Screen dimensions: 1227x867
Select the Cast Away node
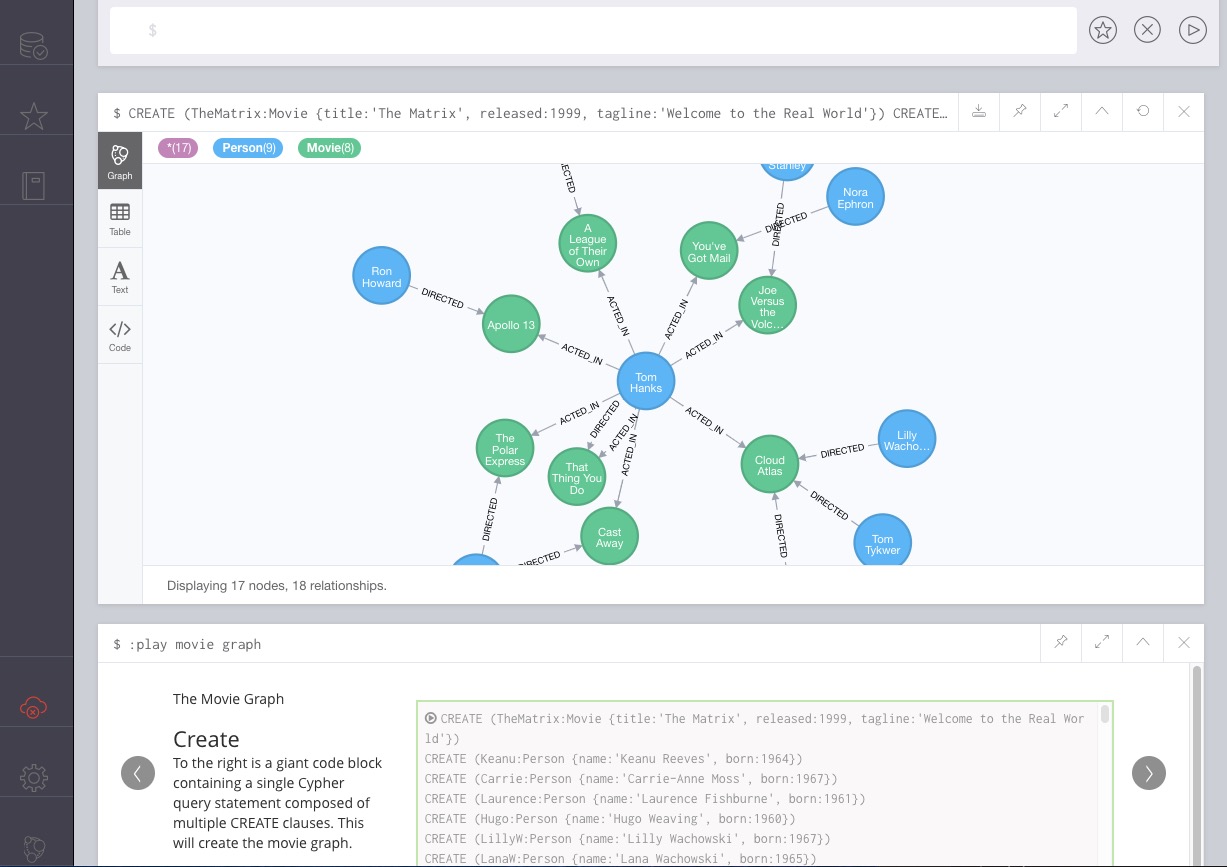pyautogui.click(x=610, y=537)
